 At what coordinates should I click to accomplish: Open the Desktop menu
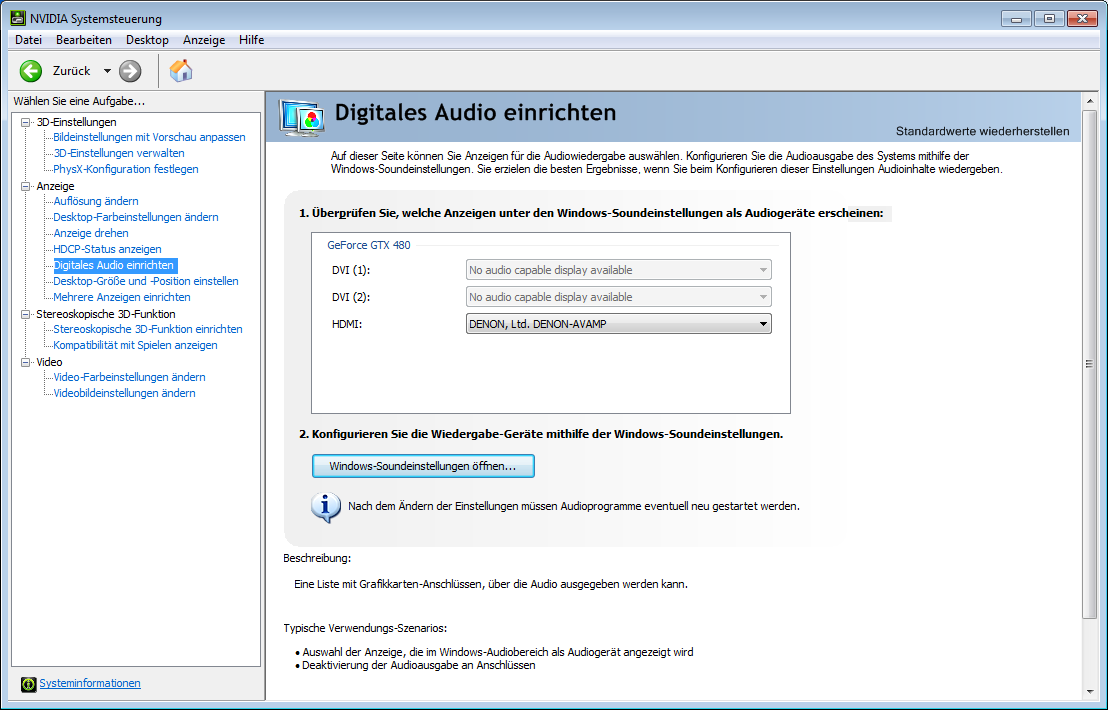click(147, 40)
